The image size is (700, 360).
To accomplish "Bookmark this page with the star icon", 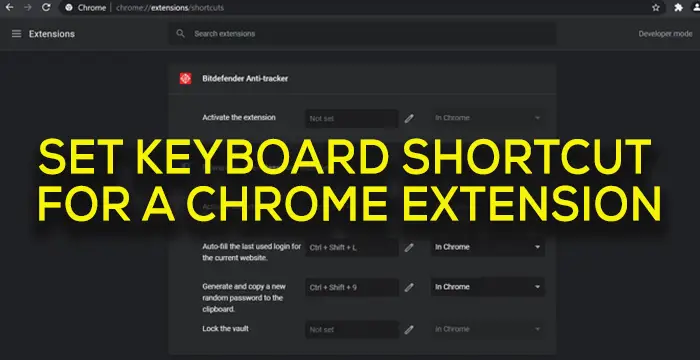I will pos(655,8).
